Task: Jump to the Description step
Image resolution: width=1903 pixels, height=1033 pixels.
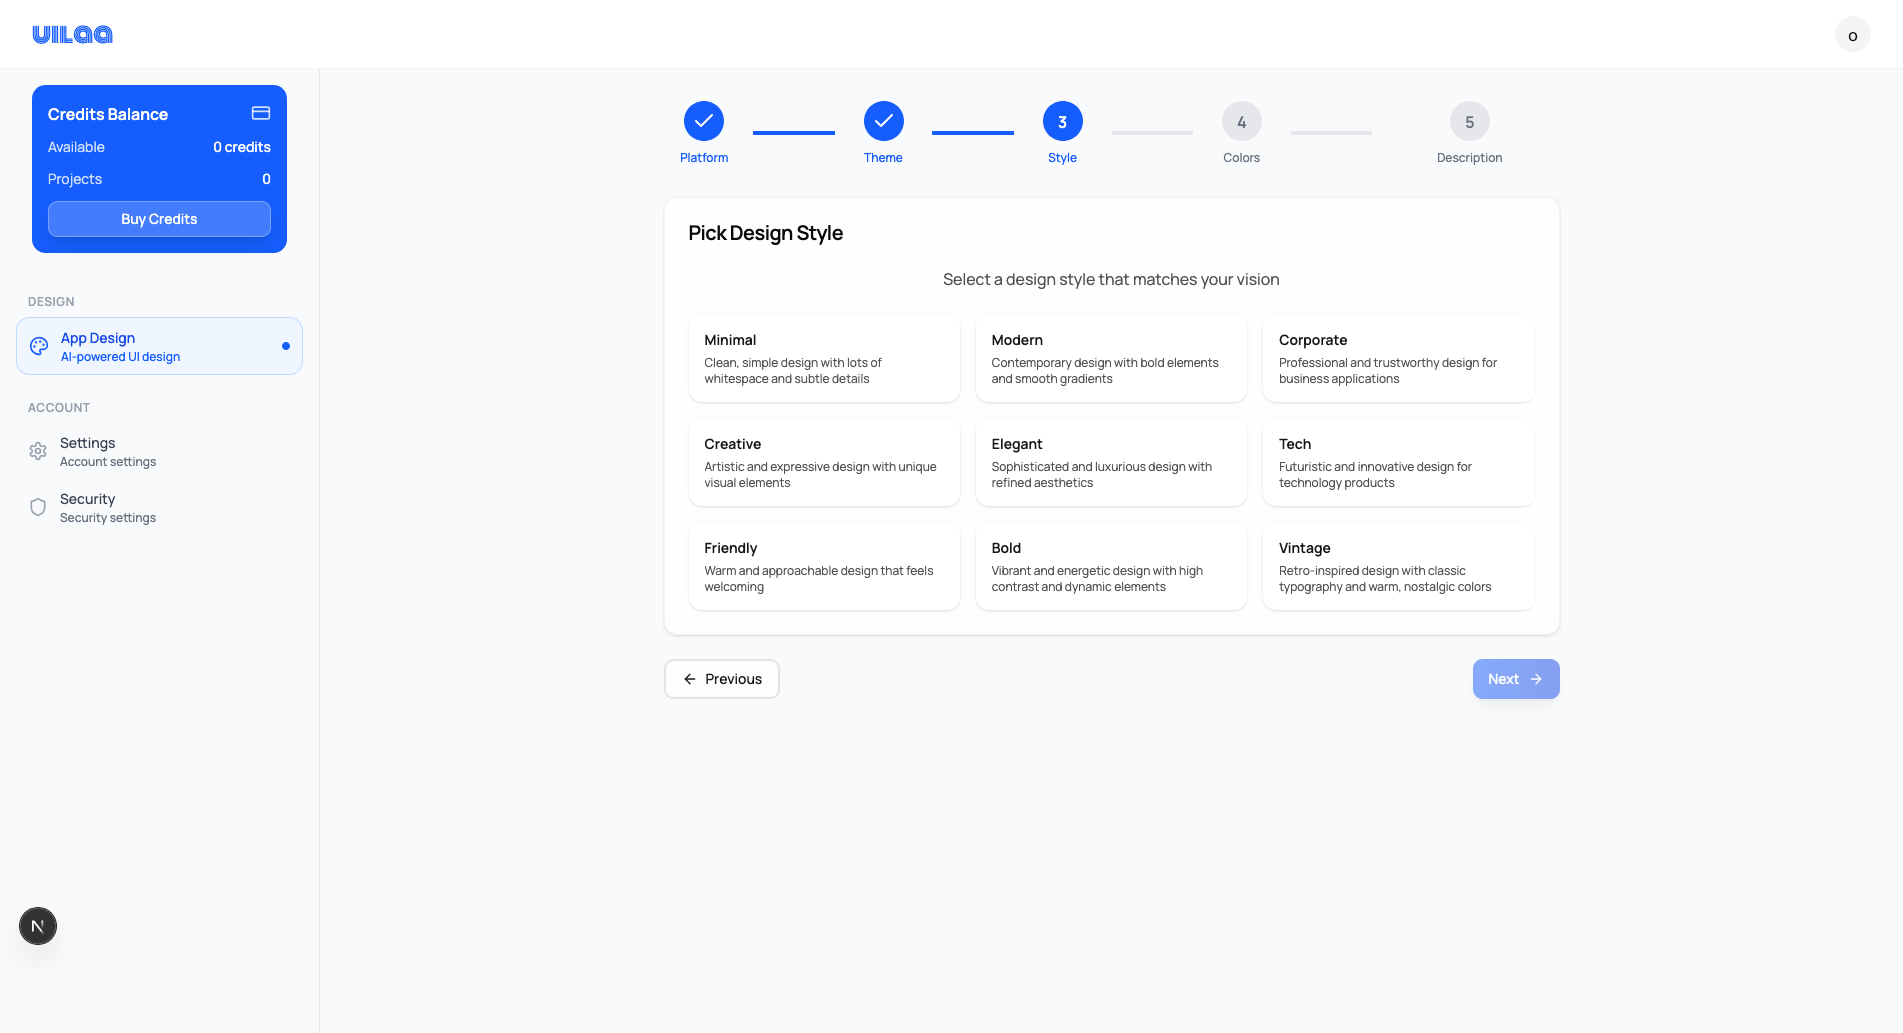Action: pos(1469,121)
